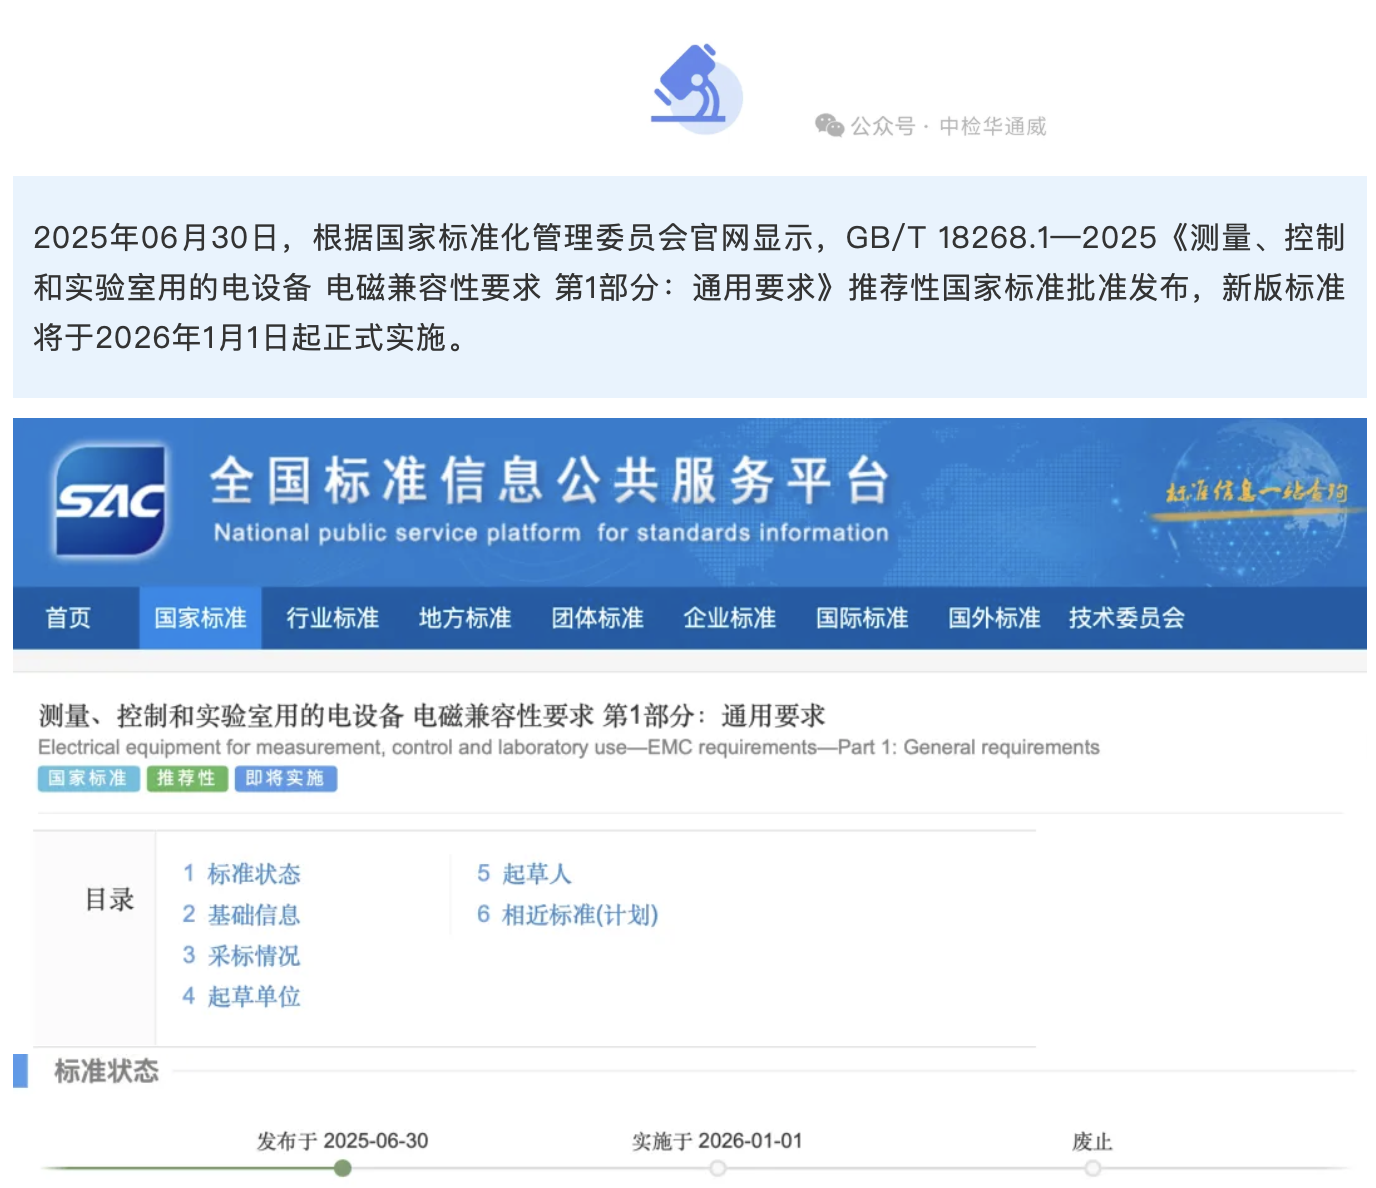Open 6 相近标准(计划) link

[568, 915]
